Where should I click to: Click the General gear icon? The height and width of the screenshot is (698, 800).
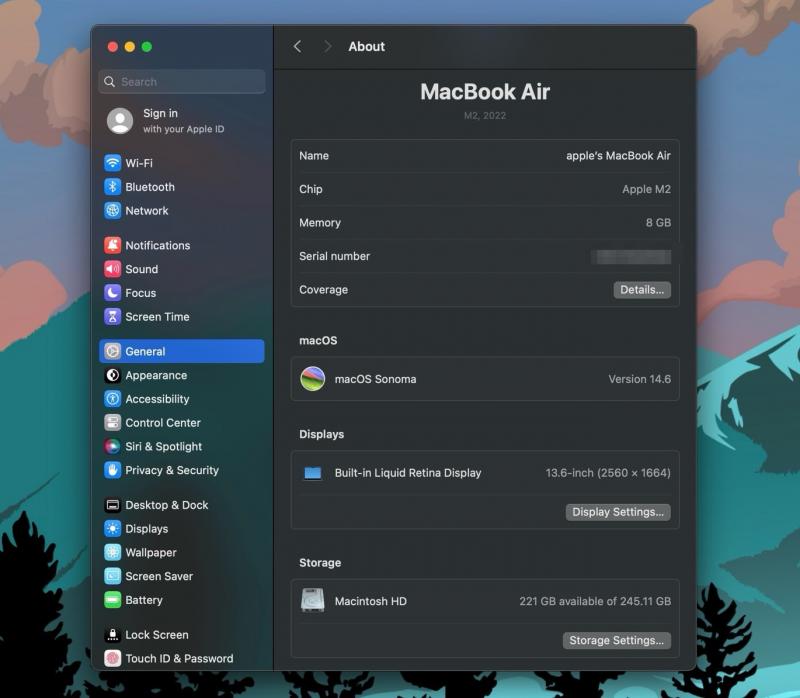(x=112, y=351)
